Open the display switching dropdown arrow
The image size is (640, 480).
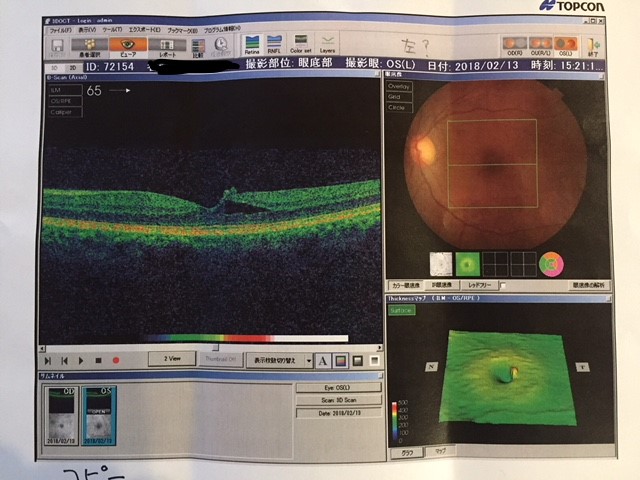point(309,361)
